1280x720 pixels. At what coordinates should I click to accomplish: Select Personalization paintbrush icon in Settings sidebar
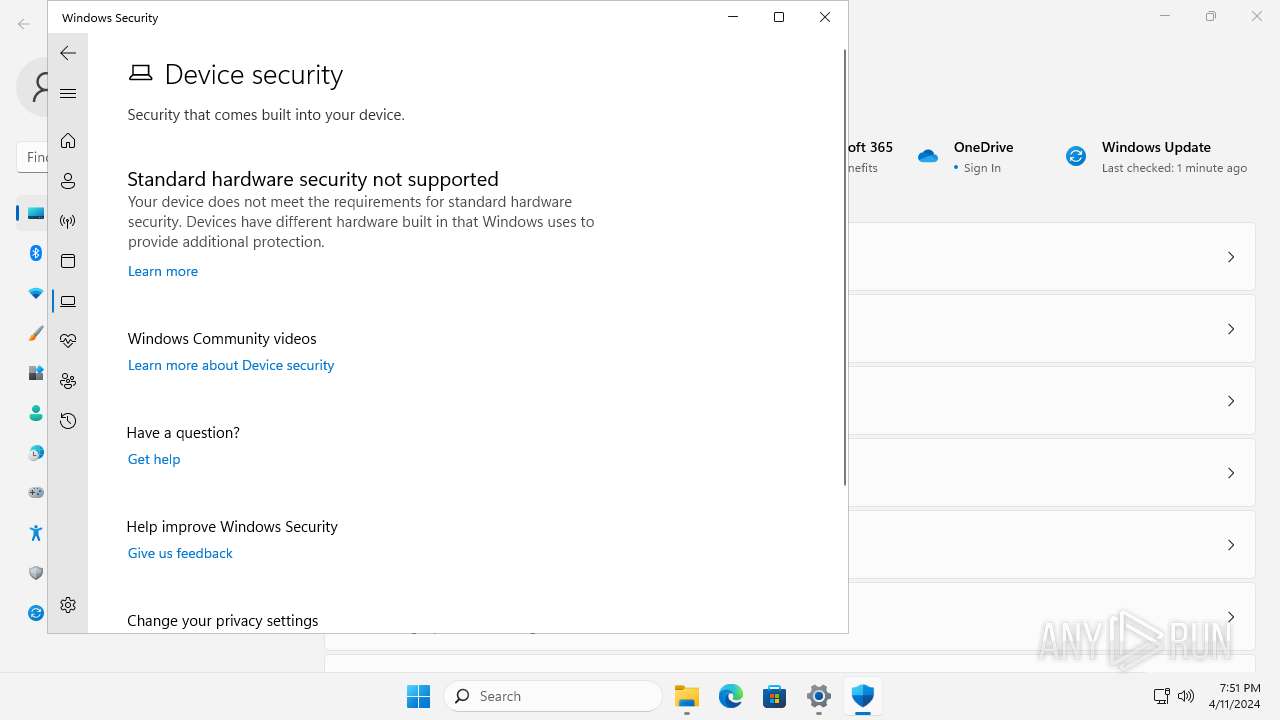pos(36,333)
